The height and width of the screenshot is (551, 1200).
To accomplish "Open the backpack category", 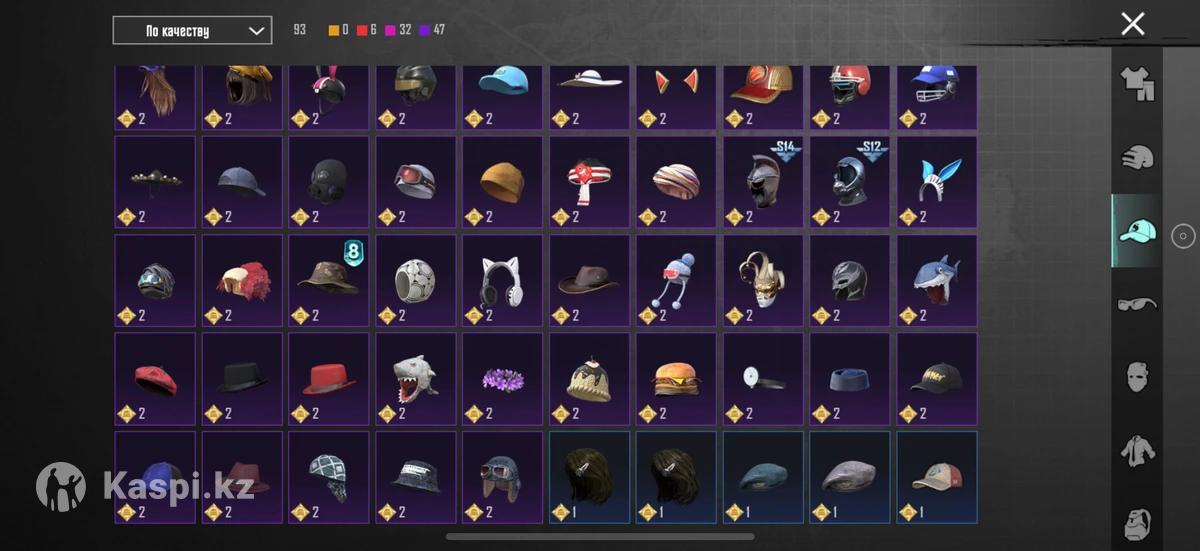I will tap(1137, 523).
